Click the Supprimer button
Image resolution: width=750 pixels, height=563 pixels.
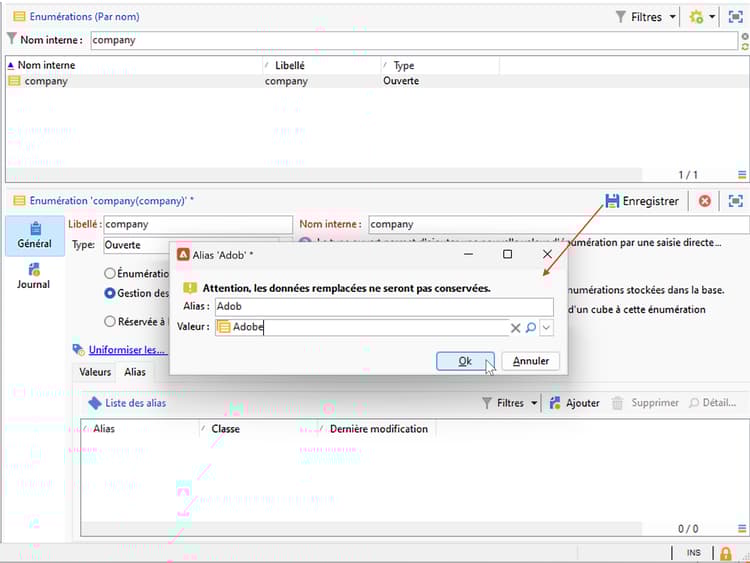coord(645,403)
